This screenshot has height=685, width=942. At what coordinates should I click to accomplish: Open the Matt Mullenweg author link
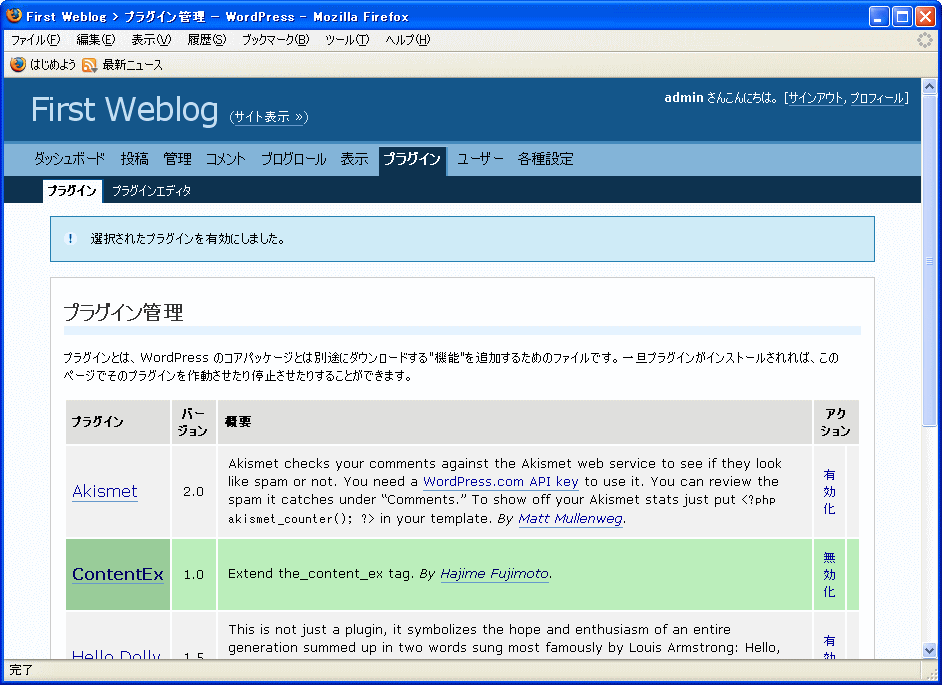click(x=570, y=519)
